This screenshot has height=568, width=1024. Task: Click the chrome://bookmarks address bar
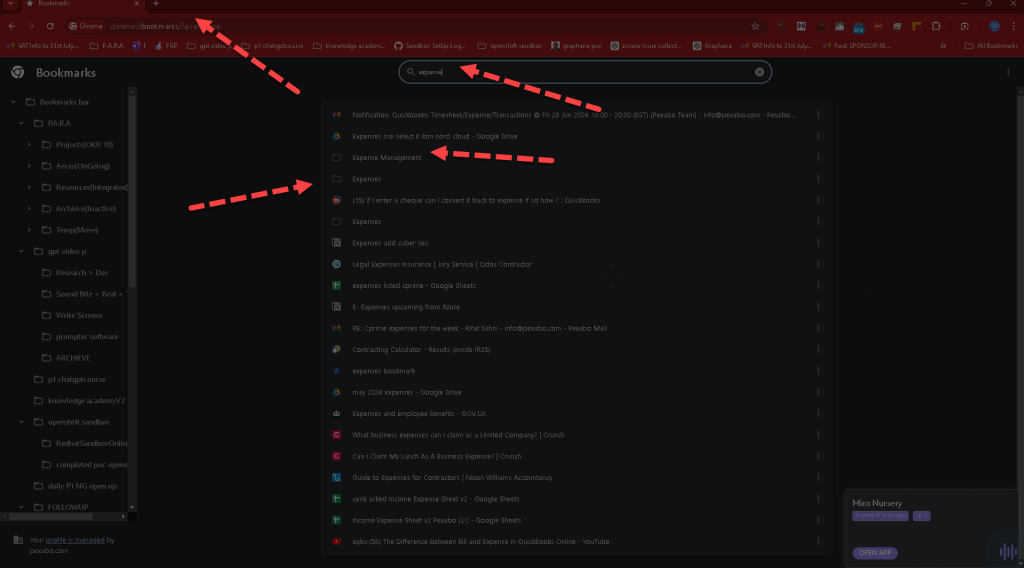[x=418, y=26]
